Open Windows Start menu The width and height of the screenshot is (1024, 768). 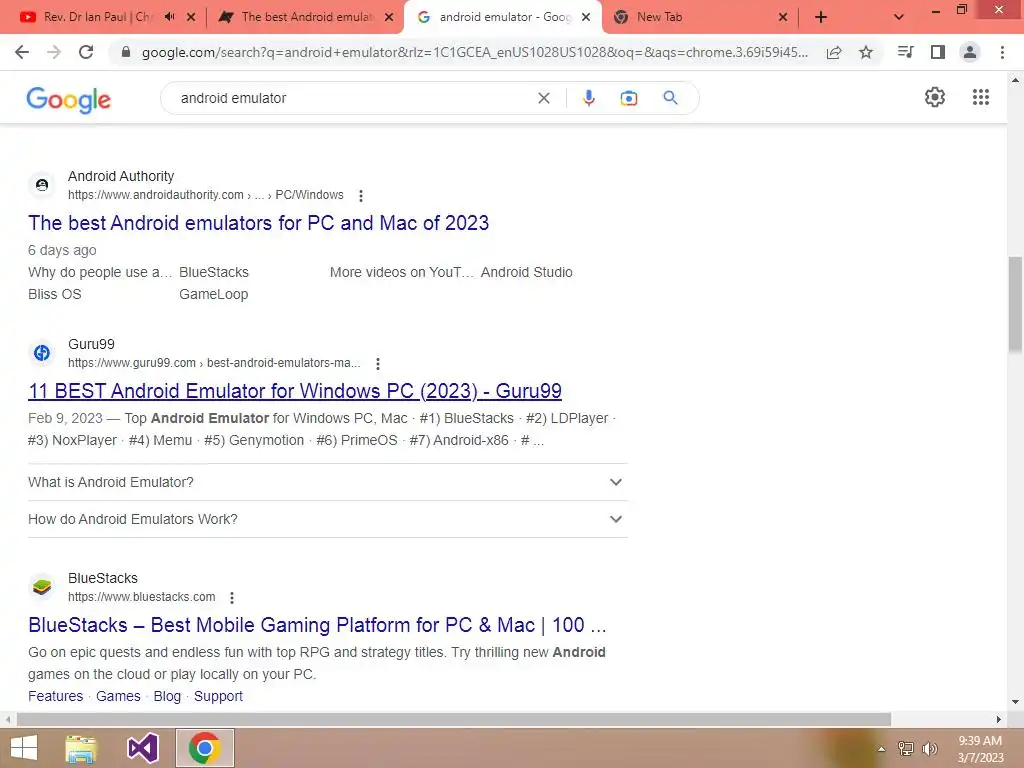click(x=24, y=748)
